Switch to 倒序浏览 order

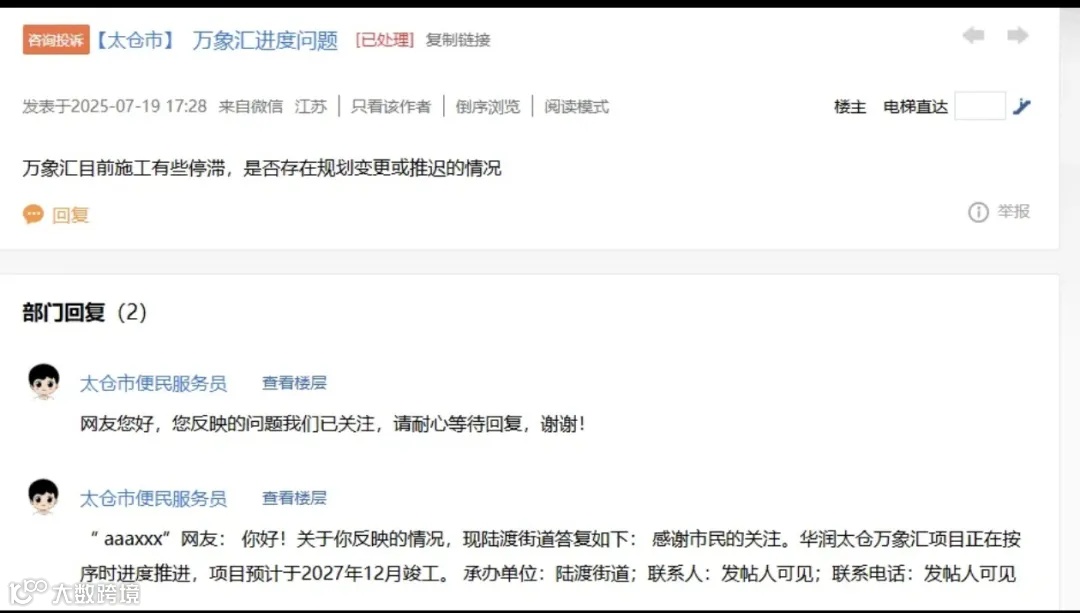click(488, 107)
